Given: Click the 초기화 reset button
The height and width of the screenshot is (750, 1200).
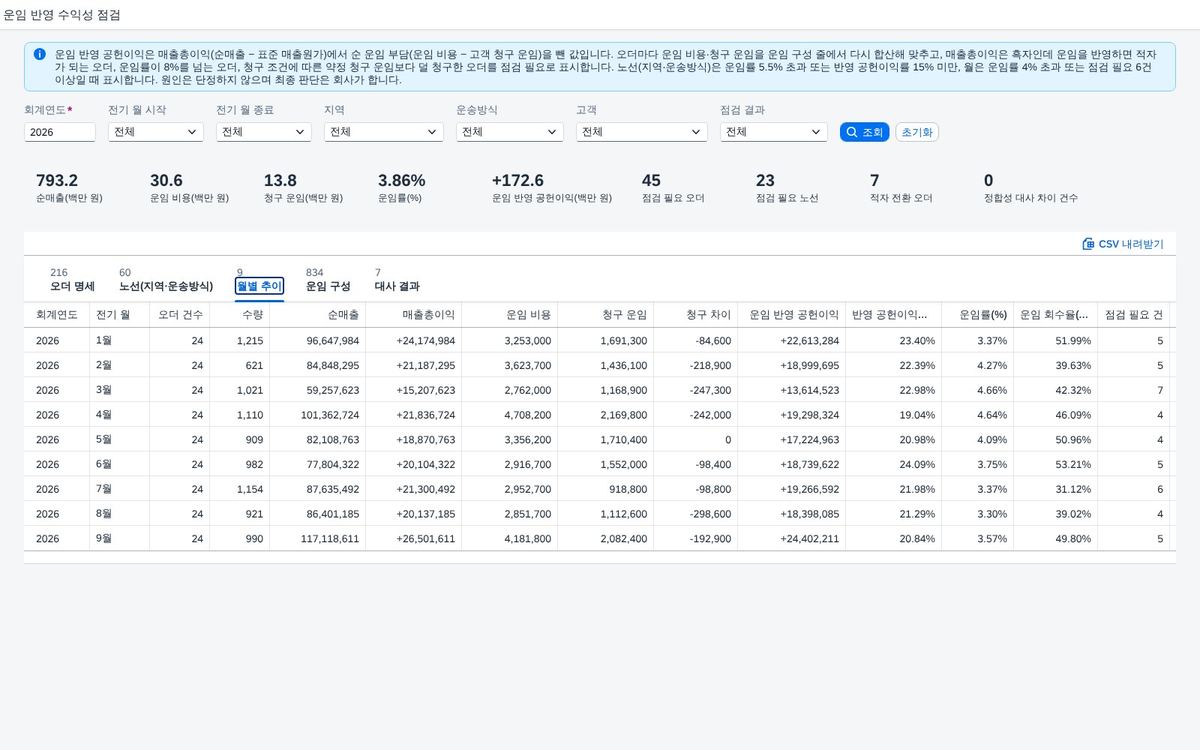Looking at the screenshot, I should (917, 132).
